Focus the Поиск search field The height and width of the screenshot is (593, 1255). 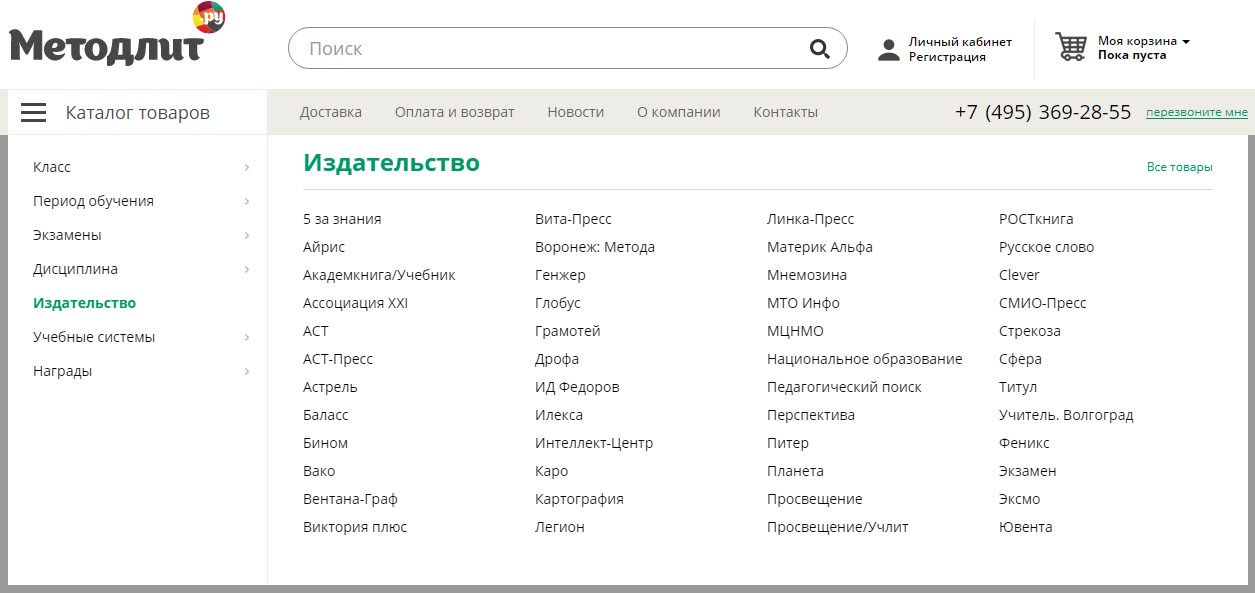[568, 48]
